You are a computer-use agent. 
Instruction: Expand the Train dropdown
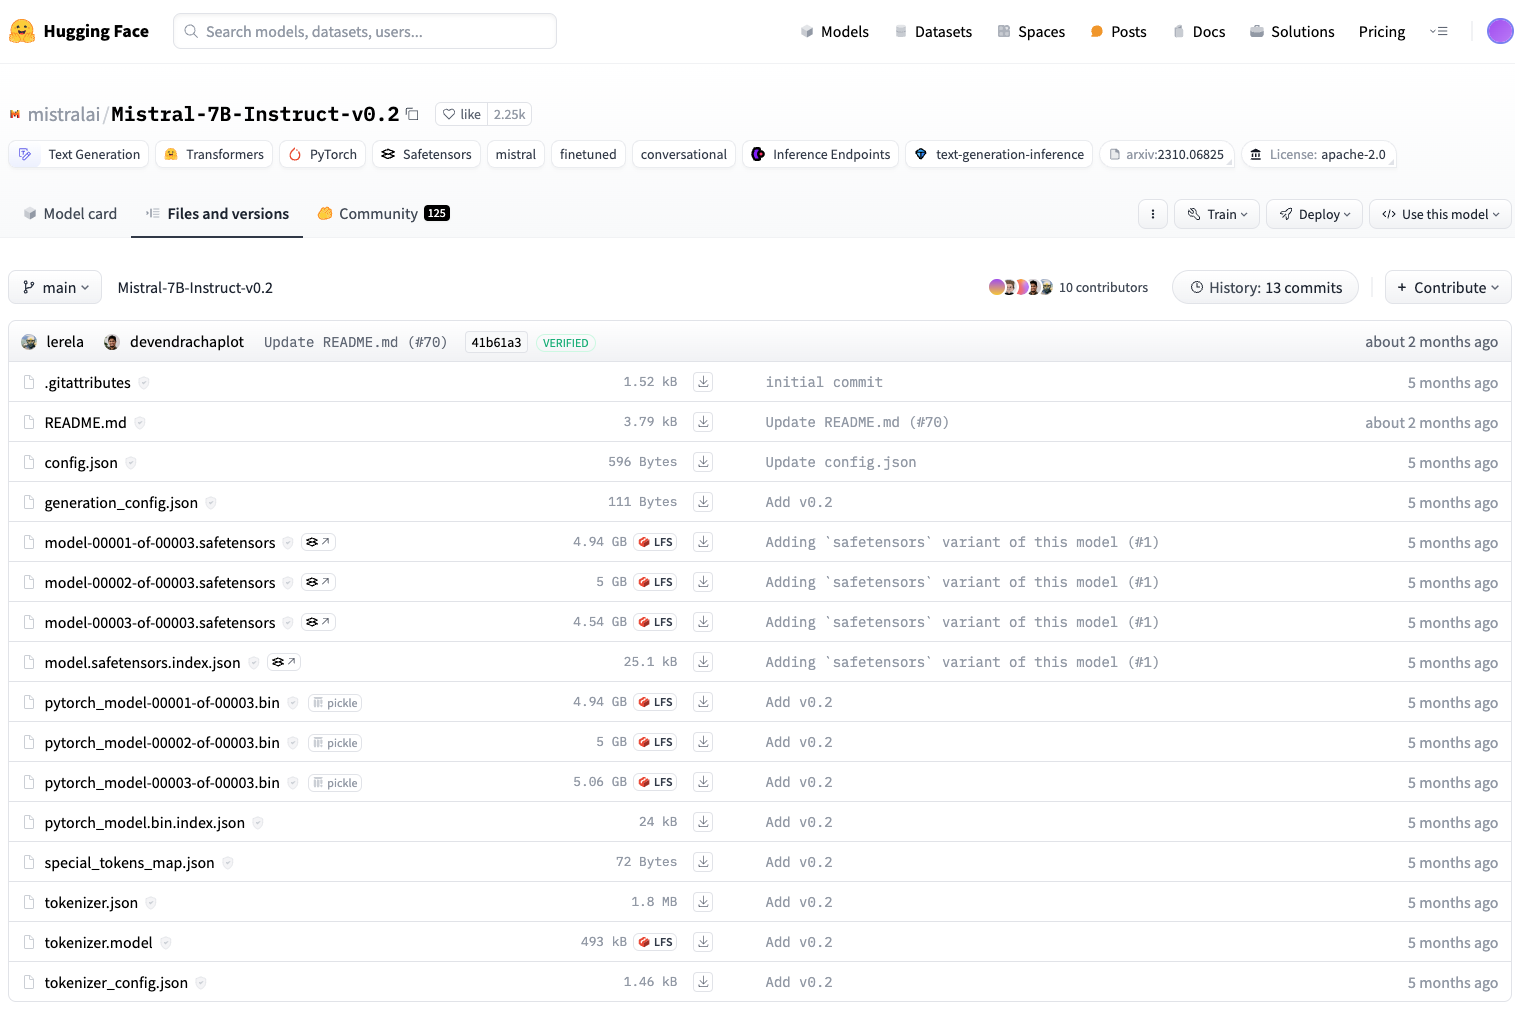coord(1217,214)
